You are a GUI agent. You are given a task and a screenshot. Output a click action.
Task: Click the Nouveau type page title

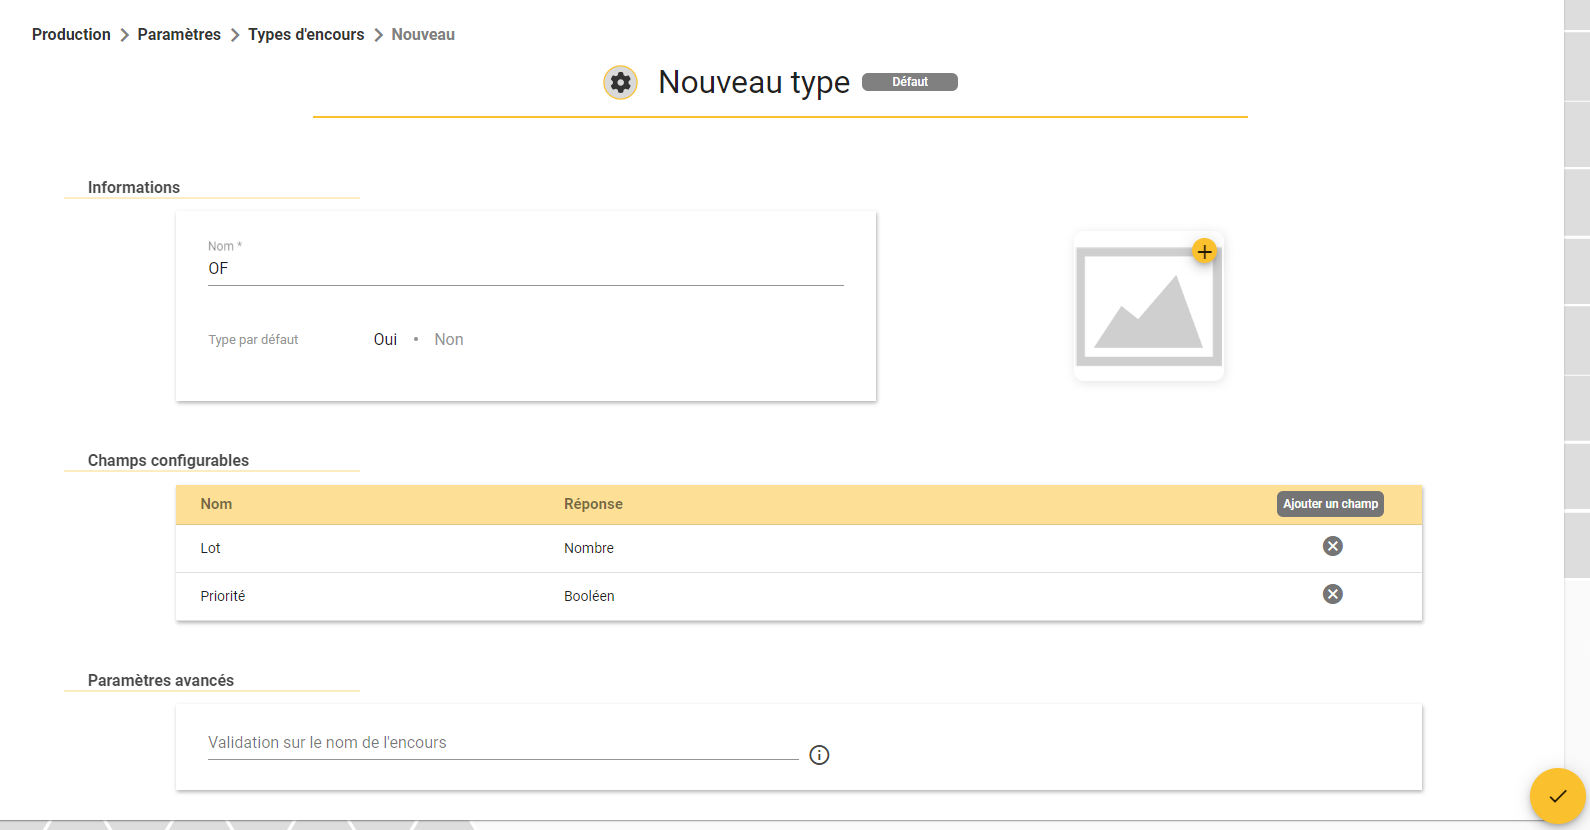pyautogui.click(x=754, y=82)
